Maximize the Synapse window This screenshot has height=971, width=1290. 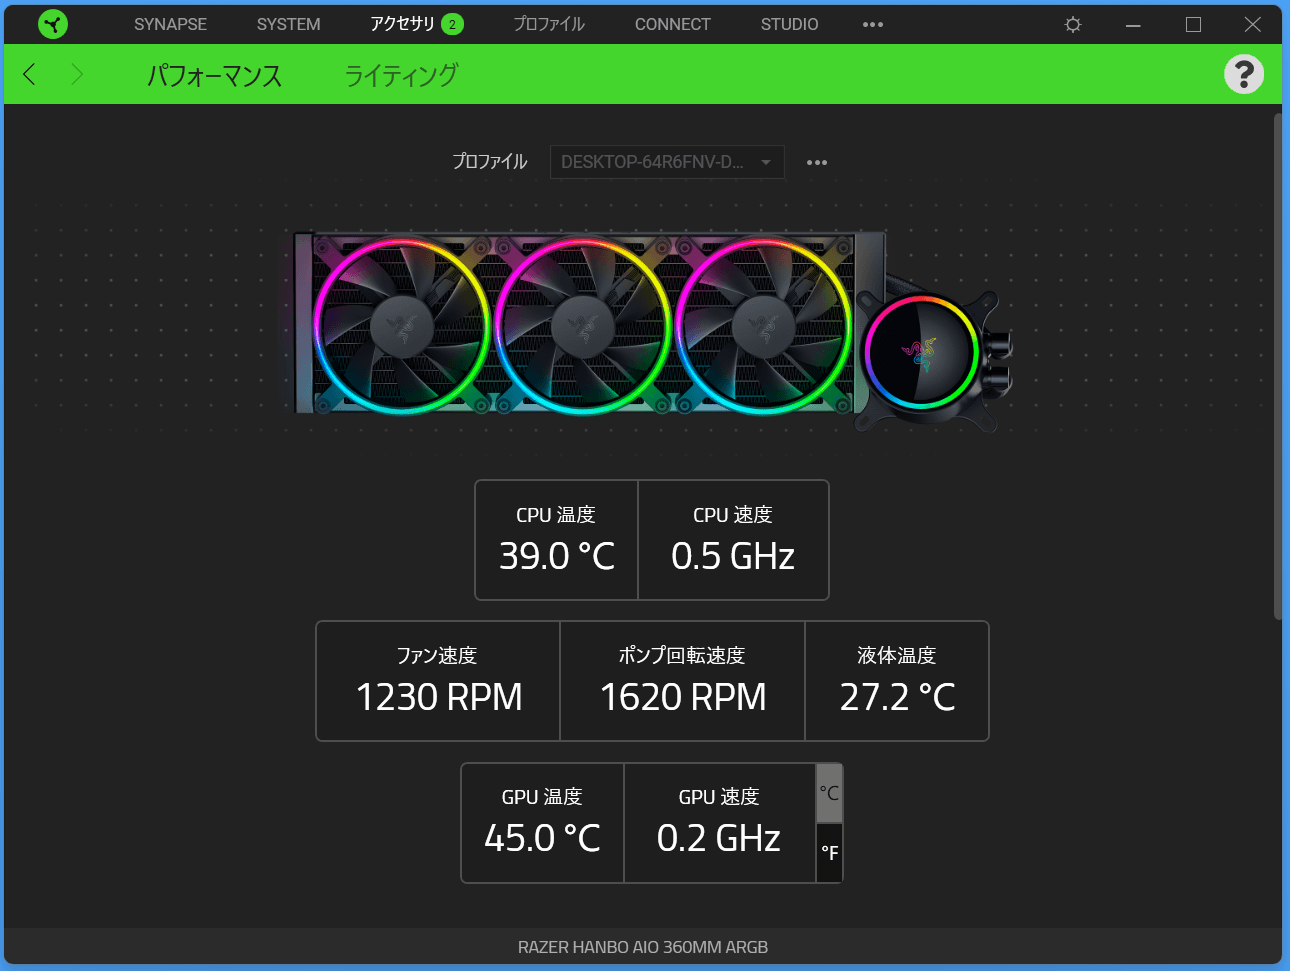pos(1193,24)
